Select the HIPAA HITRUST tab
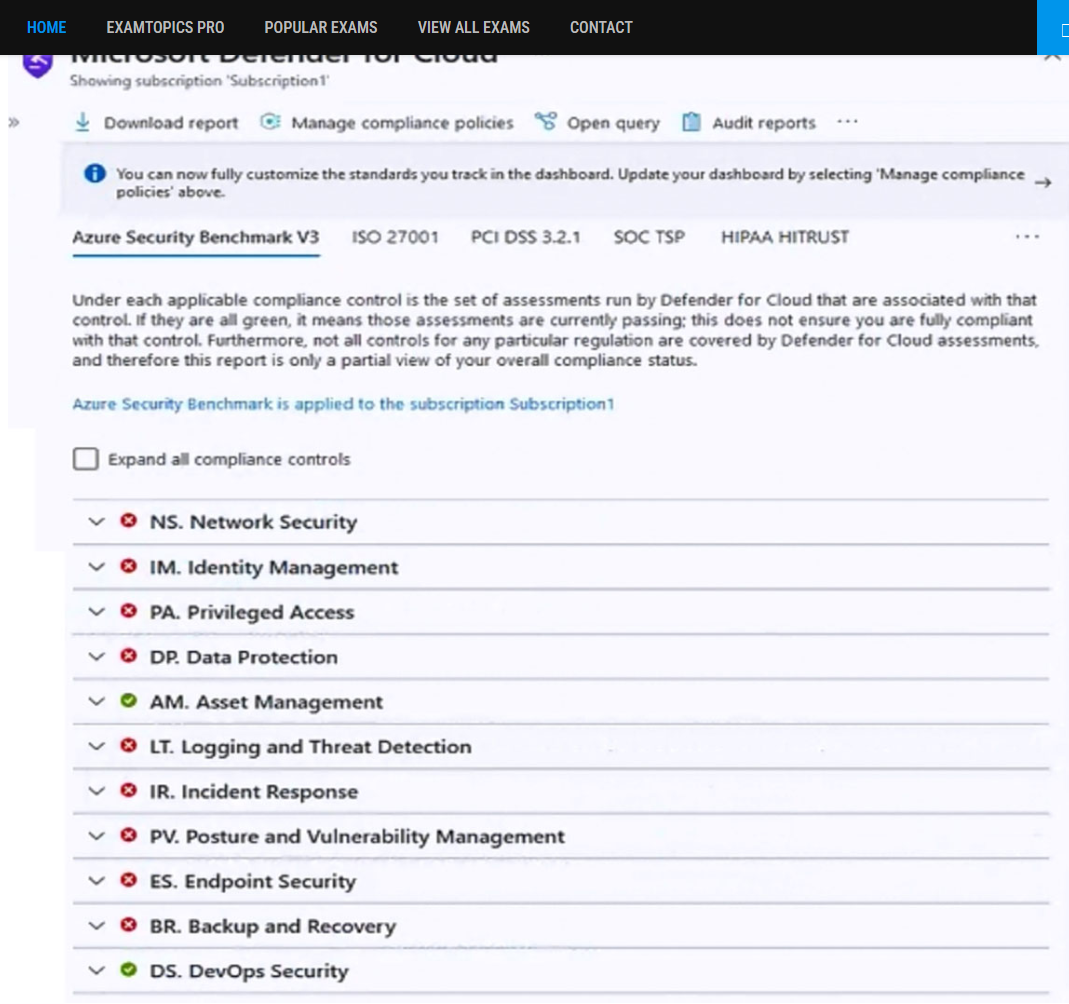 (x=785, y=237)
